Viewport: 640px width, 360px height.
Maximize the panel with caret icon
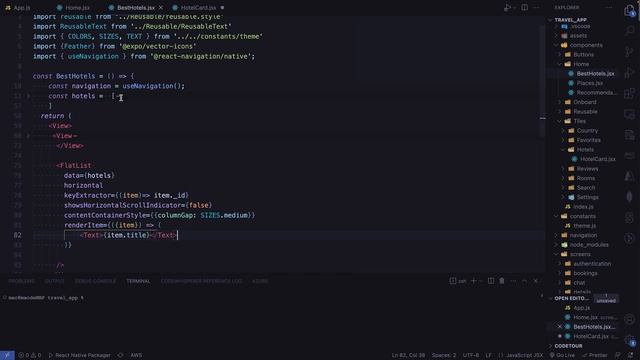click(x=524, y=281)
